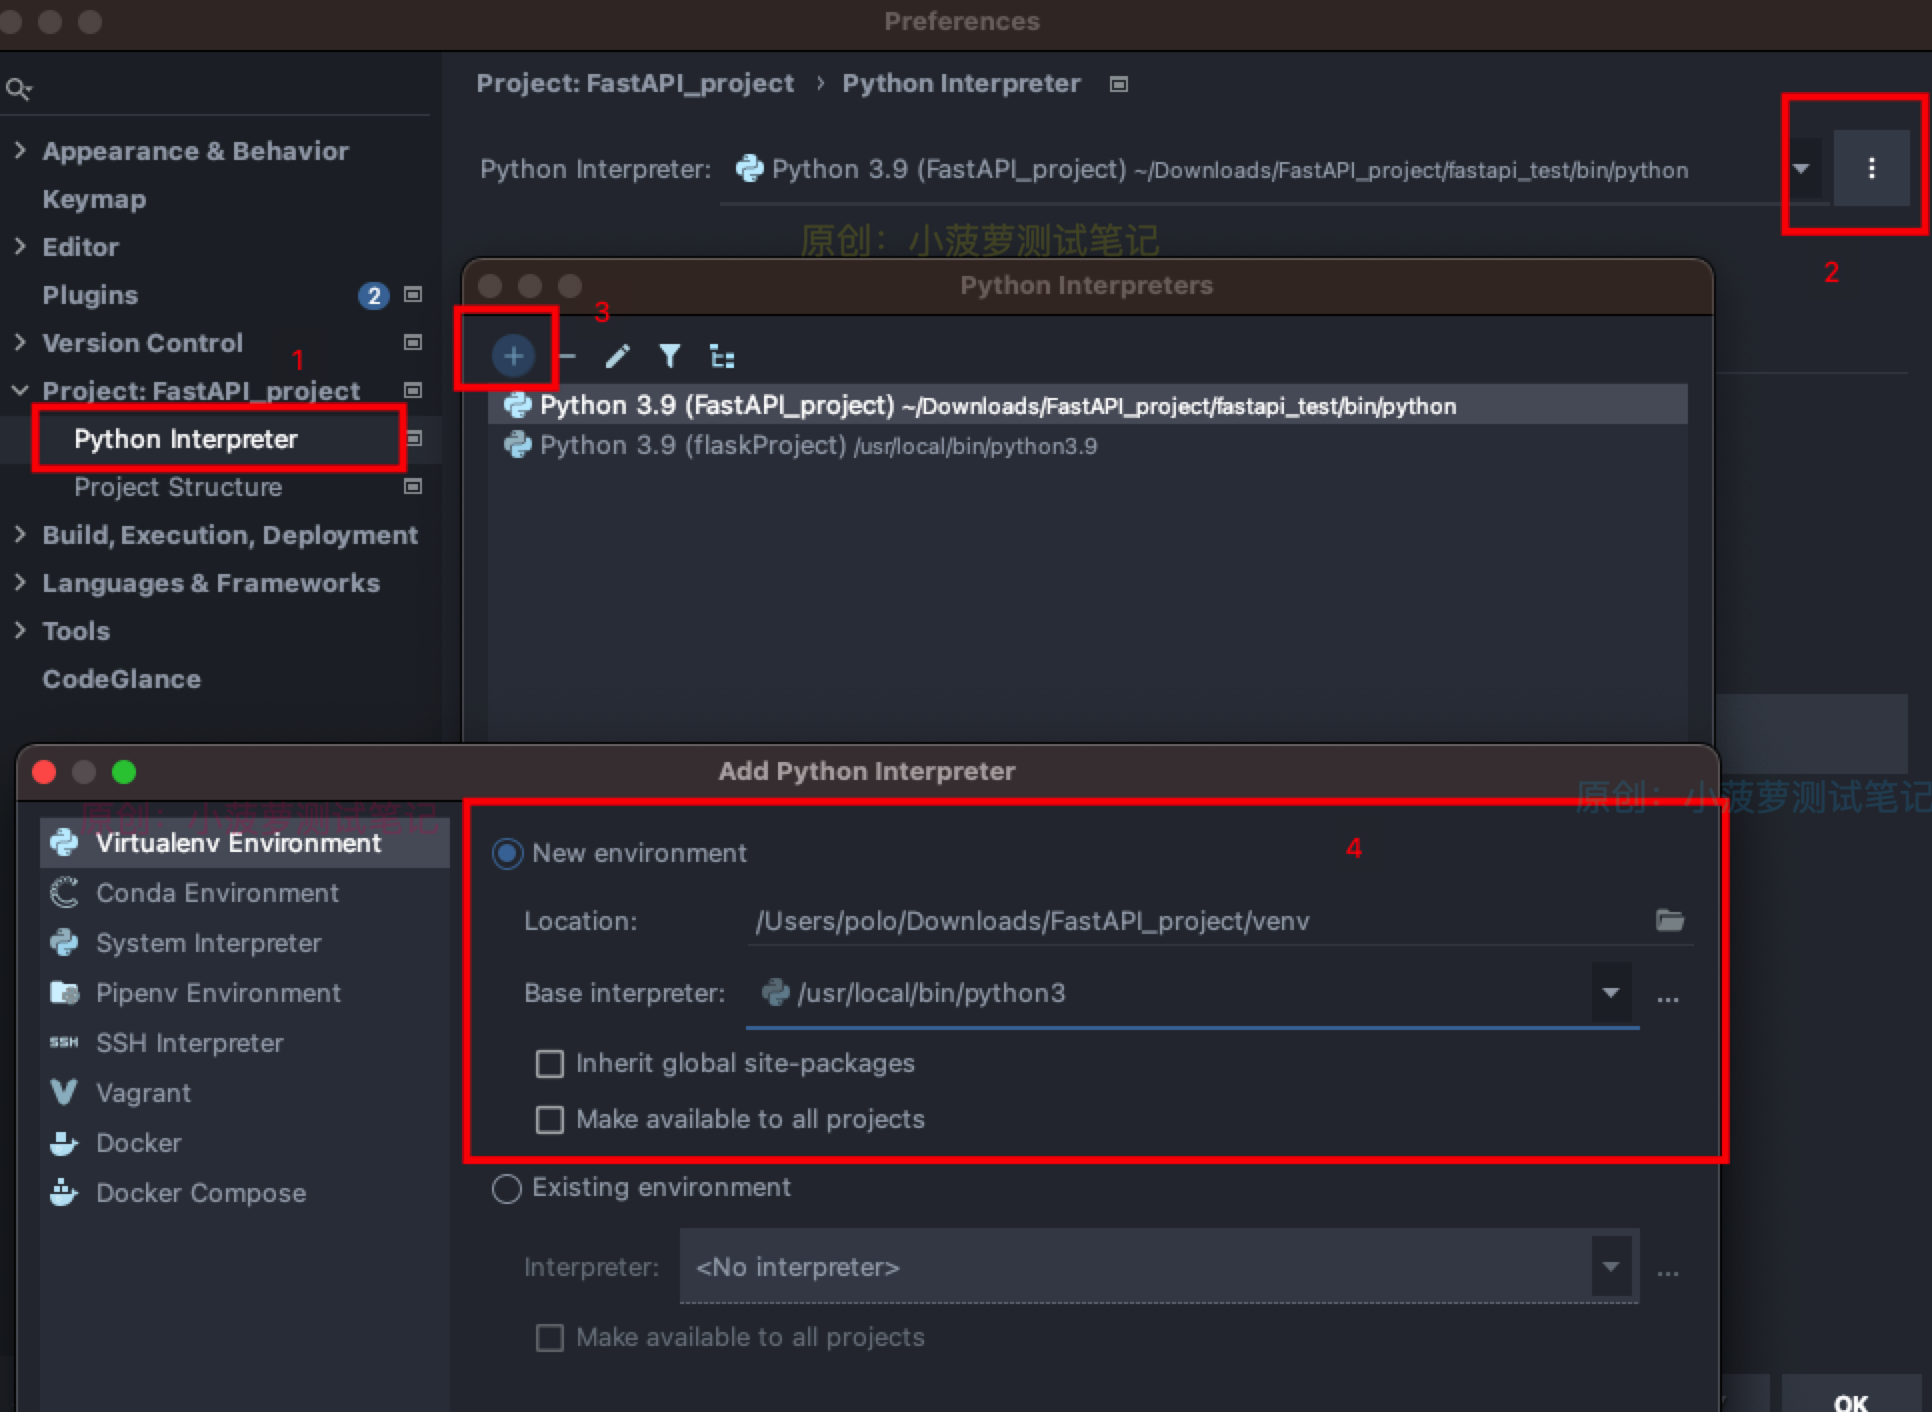Select Conda Environment
Viewport: 1932px width, 1412px height.
[244, 893]
